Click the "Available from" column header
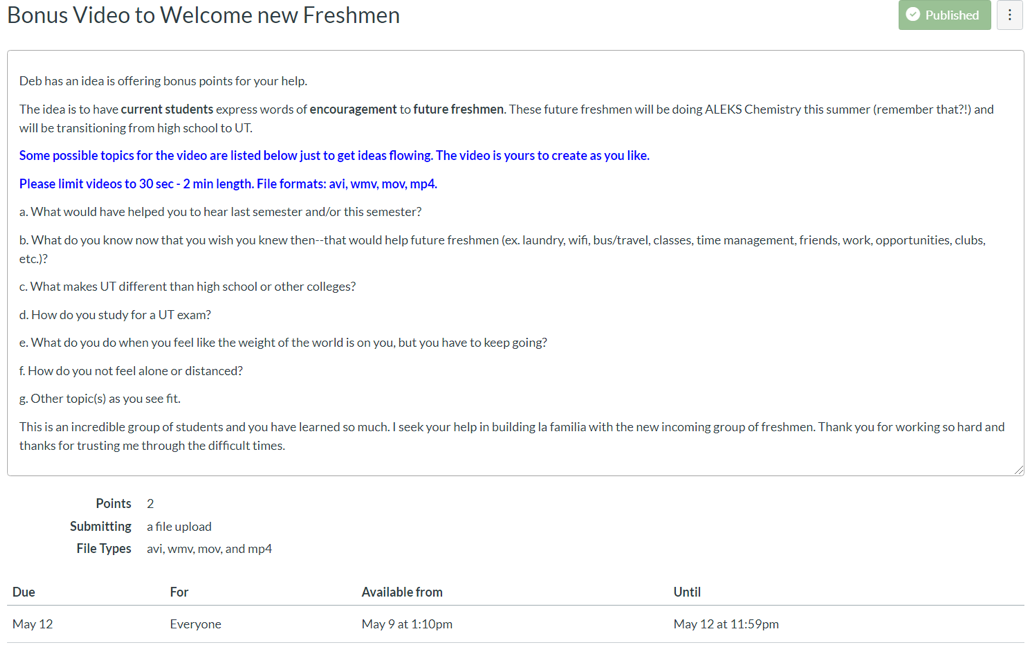 pos(402,592)
